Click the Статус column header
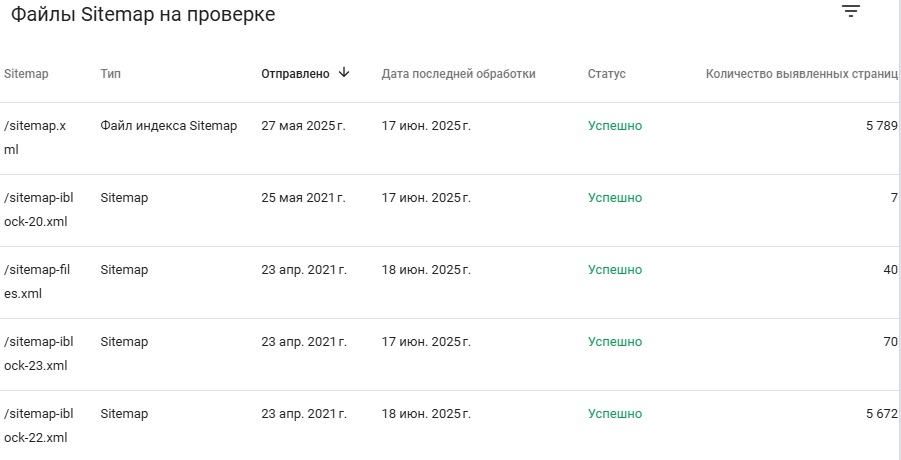 coord(607,74)
